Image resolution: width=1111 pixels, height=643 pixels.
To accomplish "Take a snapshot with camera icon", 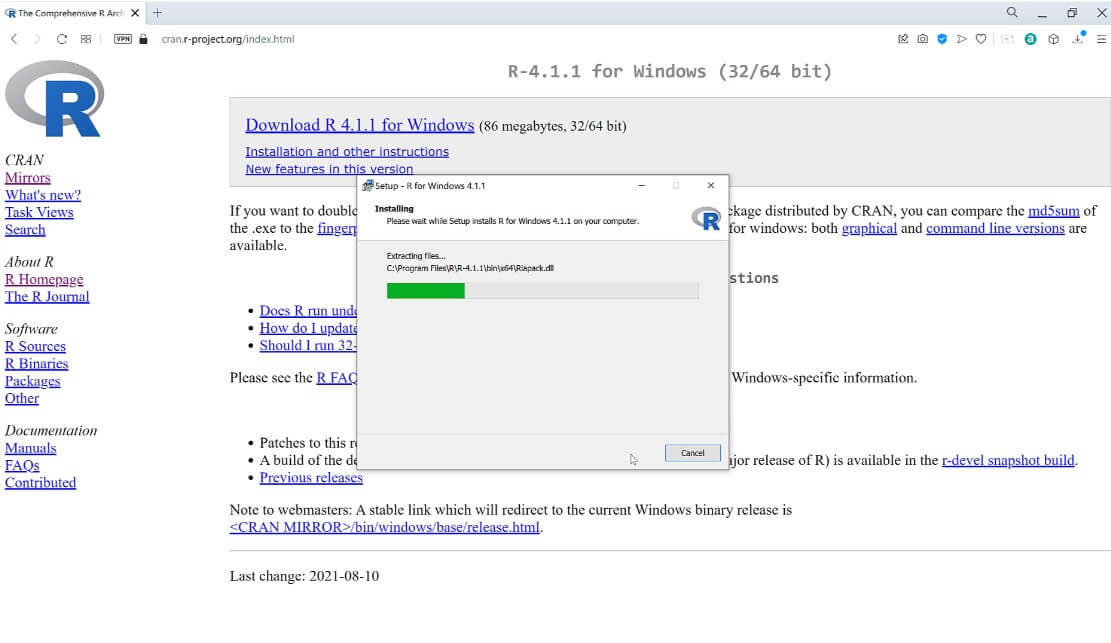I will [923, 39].
